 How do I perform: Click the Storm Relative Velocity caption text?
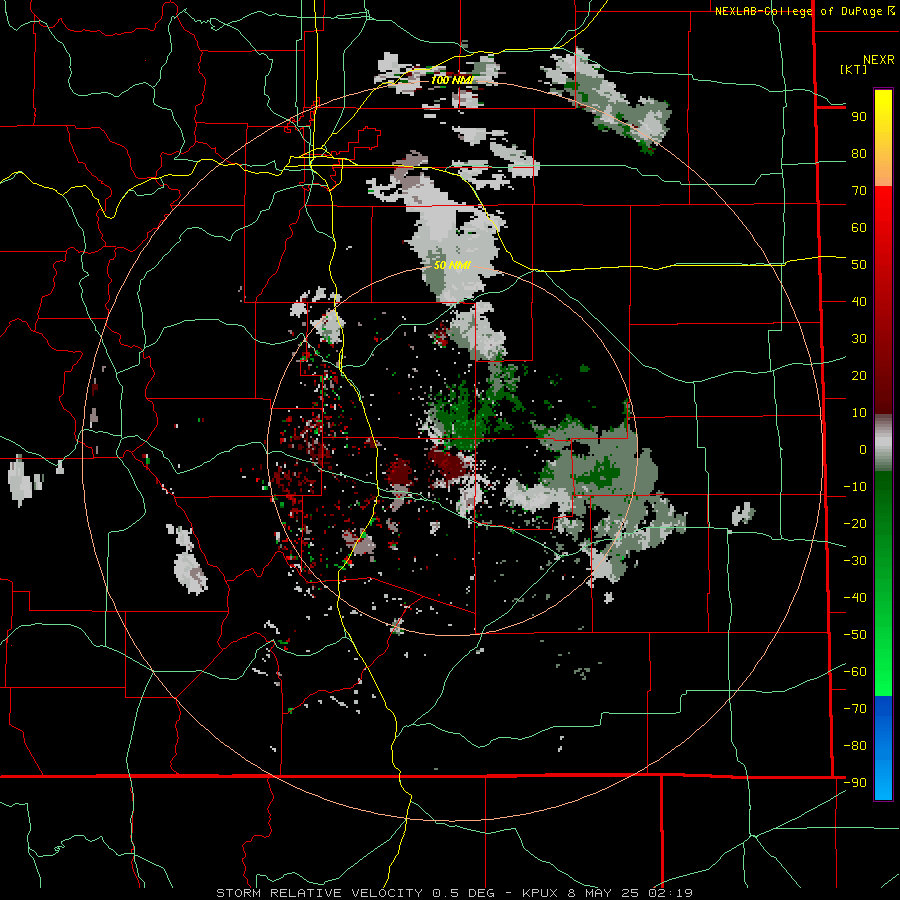(x=455, y=893)
